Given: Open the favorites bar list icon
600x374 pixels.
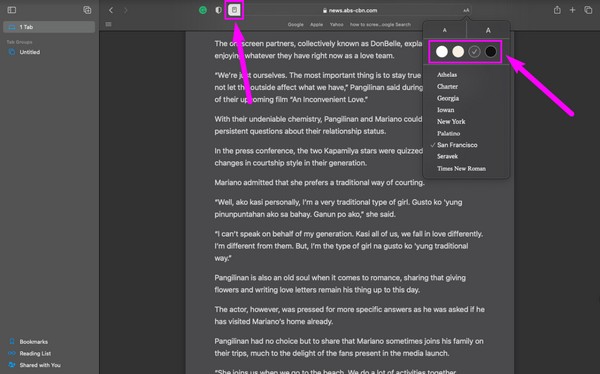Looking at the screenshot, I should click(109, 24).
